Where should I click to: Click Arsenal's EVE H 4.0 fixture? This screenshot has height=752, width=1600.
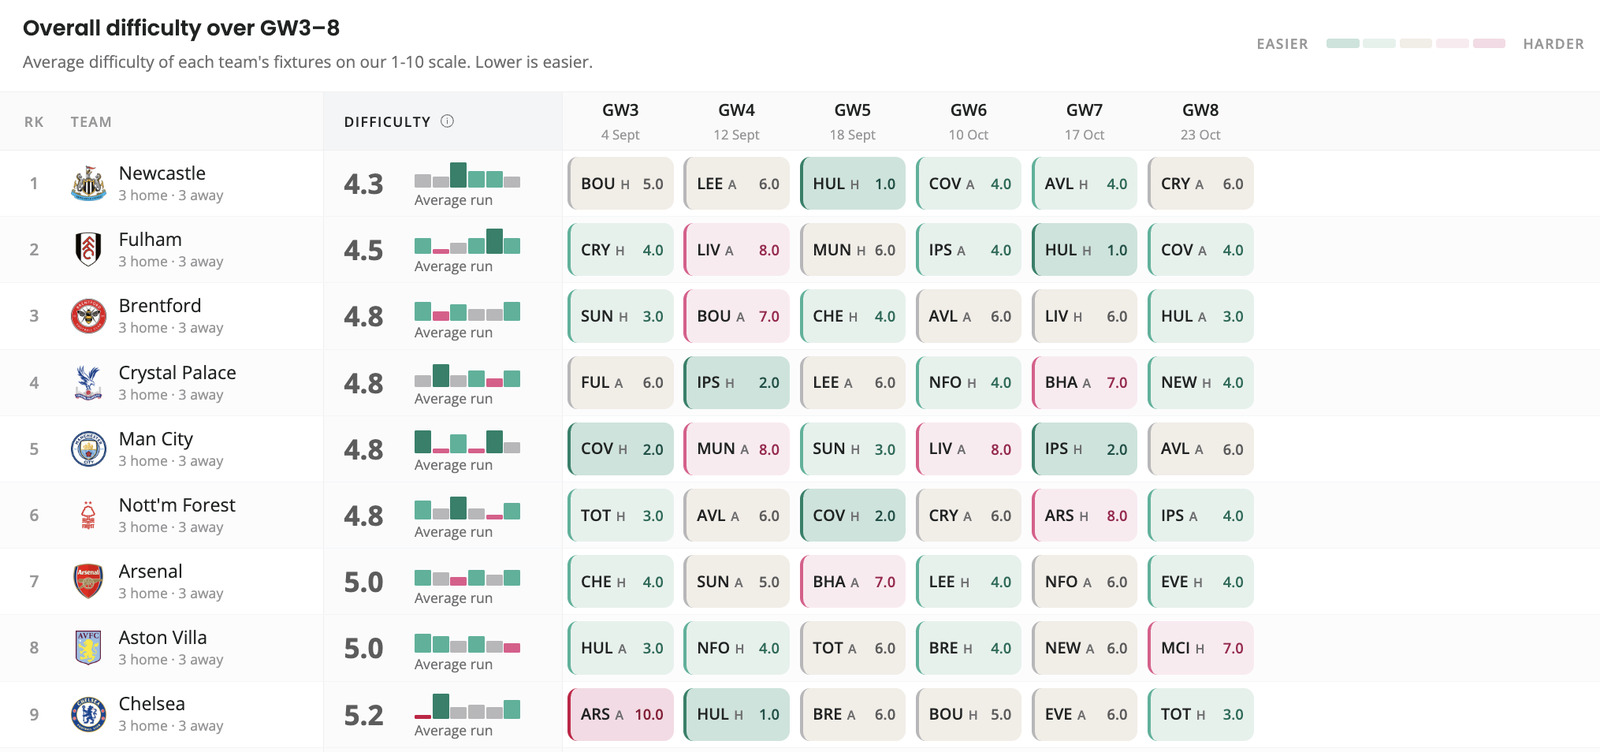coord(1201,581)
